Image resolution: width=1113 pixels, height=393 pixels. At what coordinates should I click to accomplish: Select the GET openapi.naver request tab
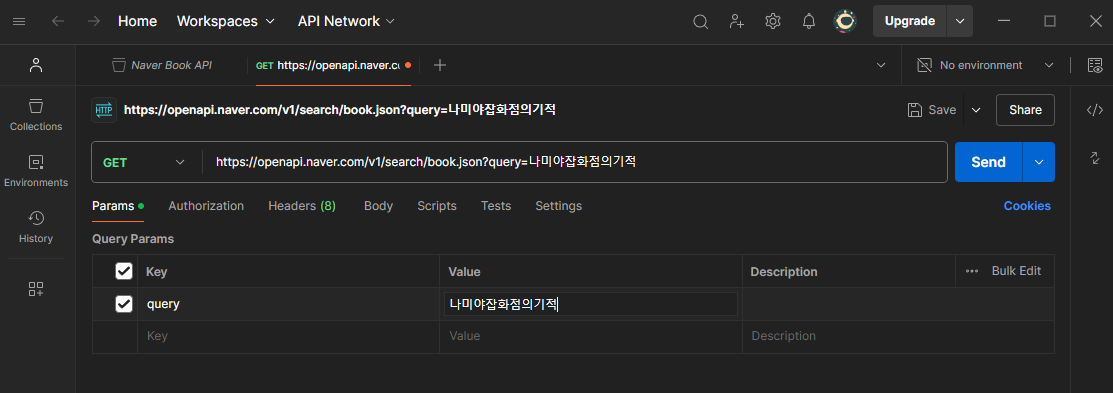(333, 65)
